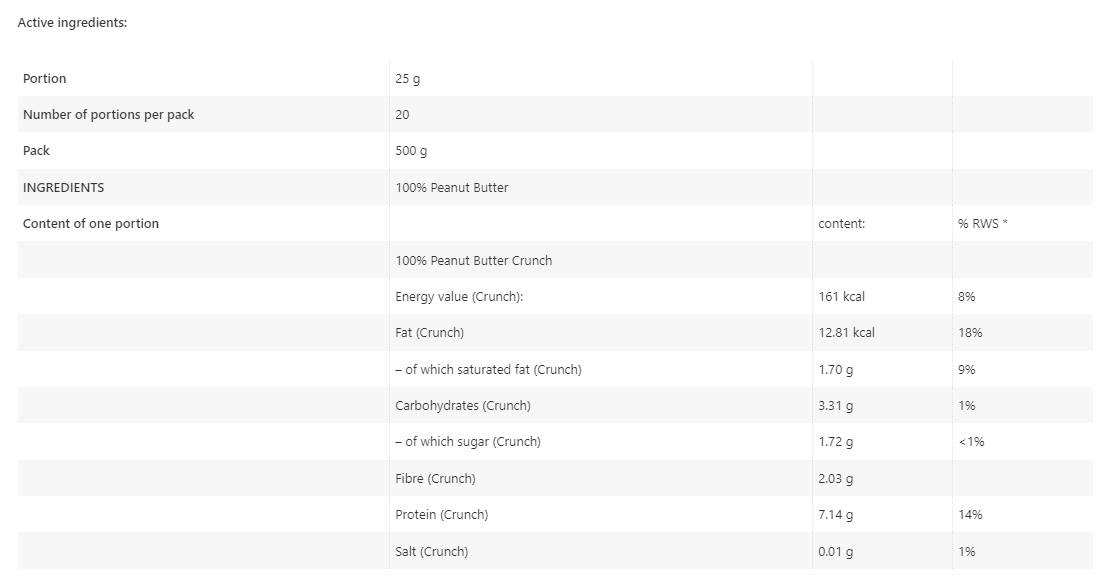
Task: Click the content: column header
Action: [841, 224]
